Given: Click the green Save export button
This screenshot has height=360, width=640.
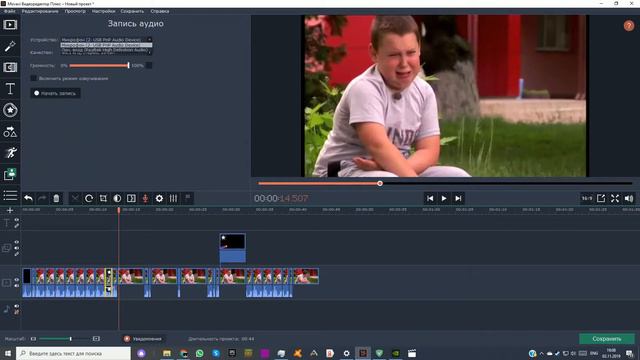Looking at the screenshot, I should tap(607, 339).
